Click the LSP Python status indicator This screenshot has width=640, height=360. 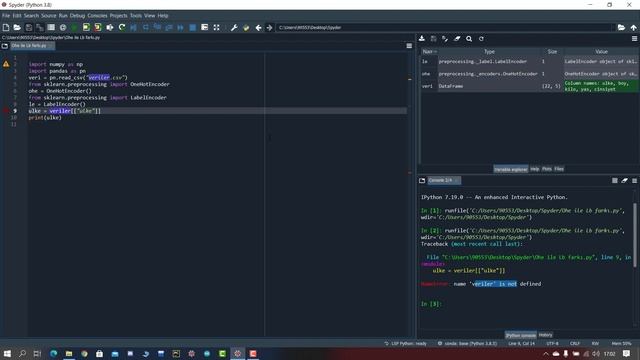click(x=405, y=343)
